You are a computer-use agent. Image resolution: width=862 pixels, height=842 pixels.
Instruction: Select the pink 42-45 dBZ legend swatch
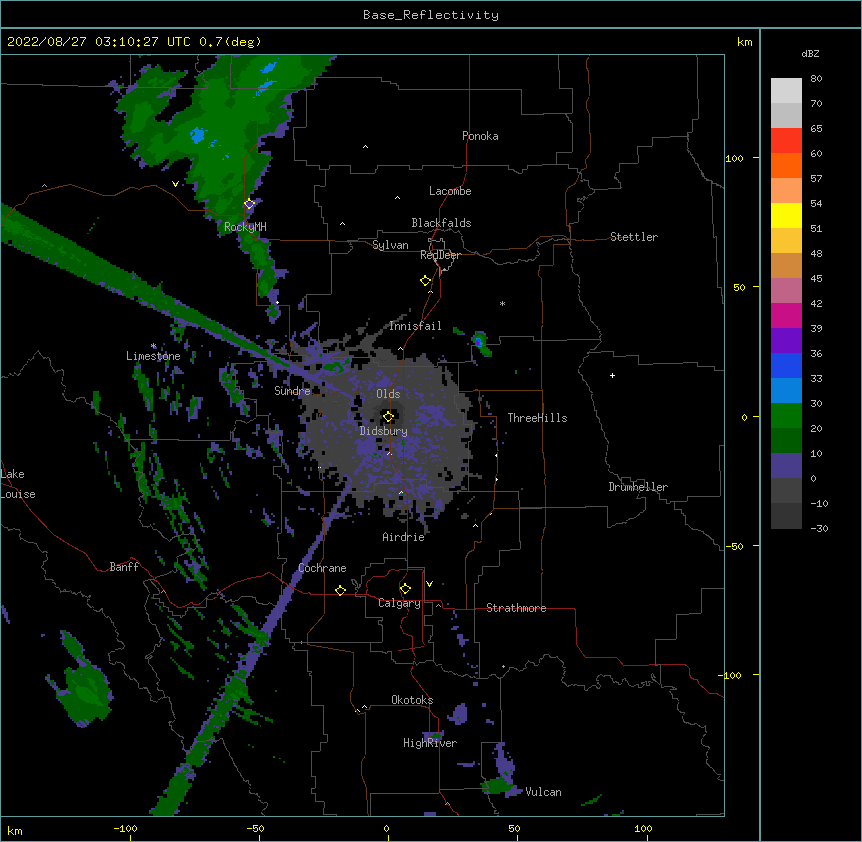tap(786, 290)
